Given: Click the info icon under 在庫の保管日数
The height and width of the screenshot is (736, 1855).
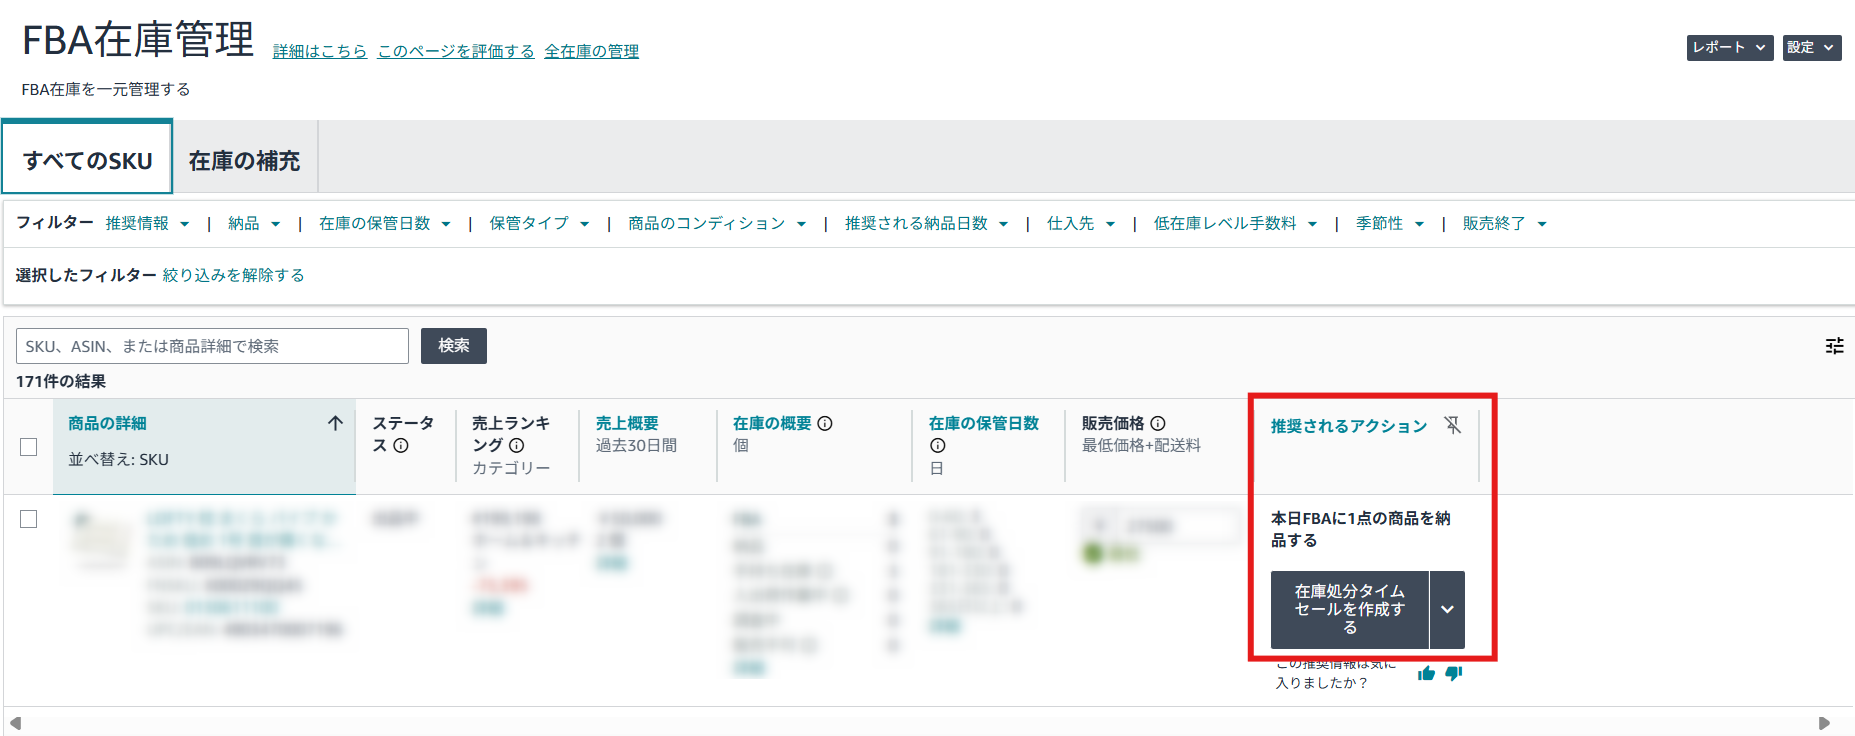Looking at the screenshot, I should (937, 446).
